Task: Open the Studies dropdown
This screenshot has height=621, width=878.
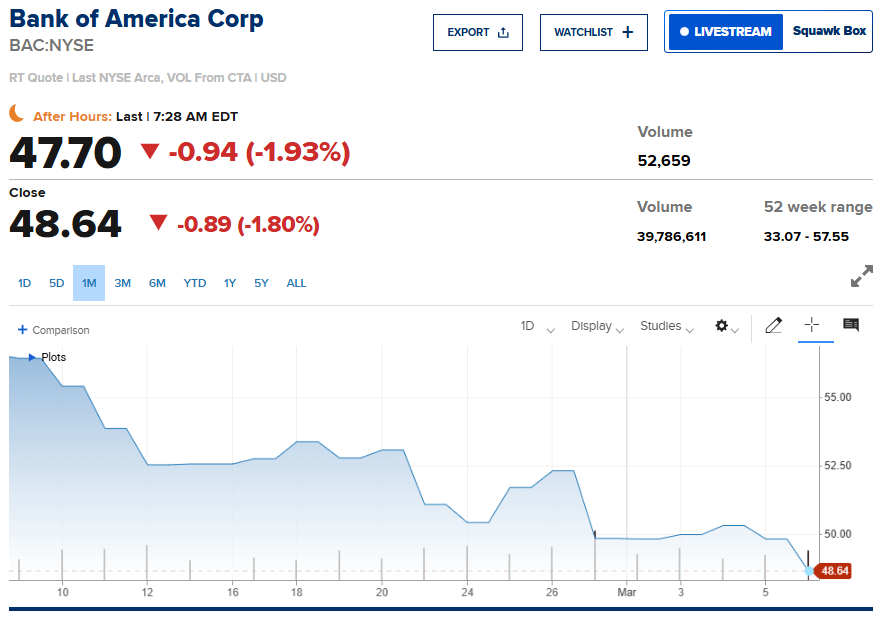Action: (667, 327)
